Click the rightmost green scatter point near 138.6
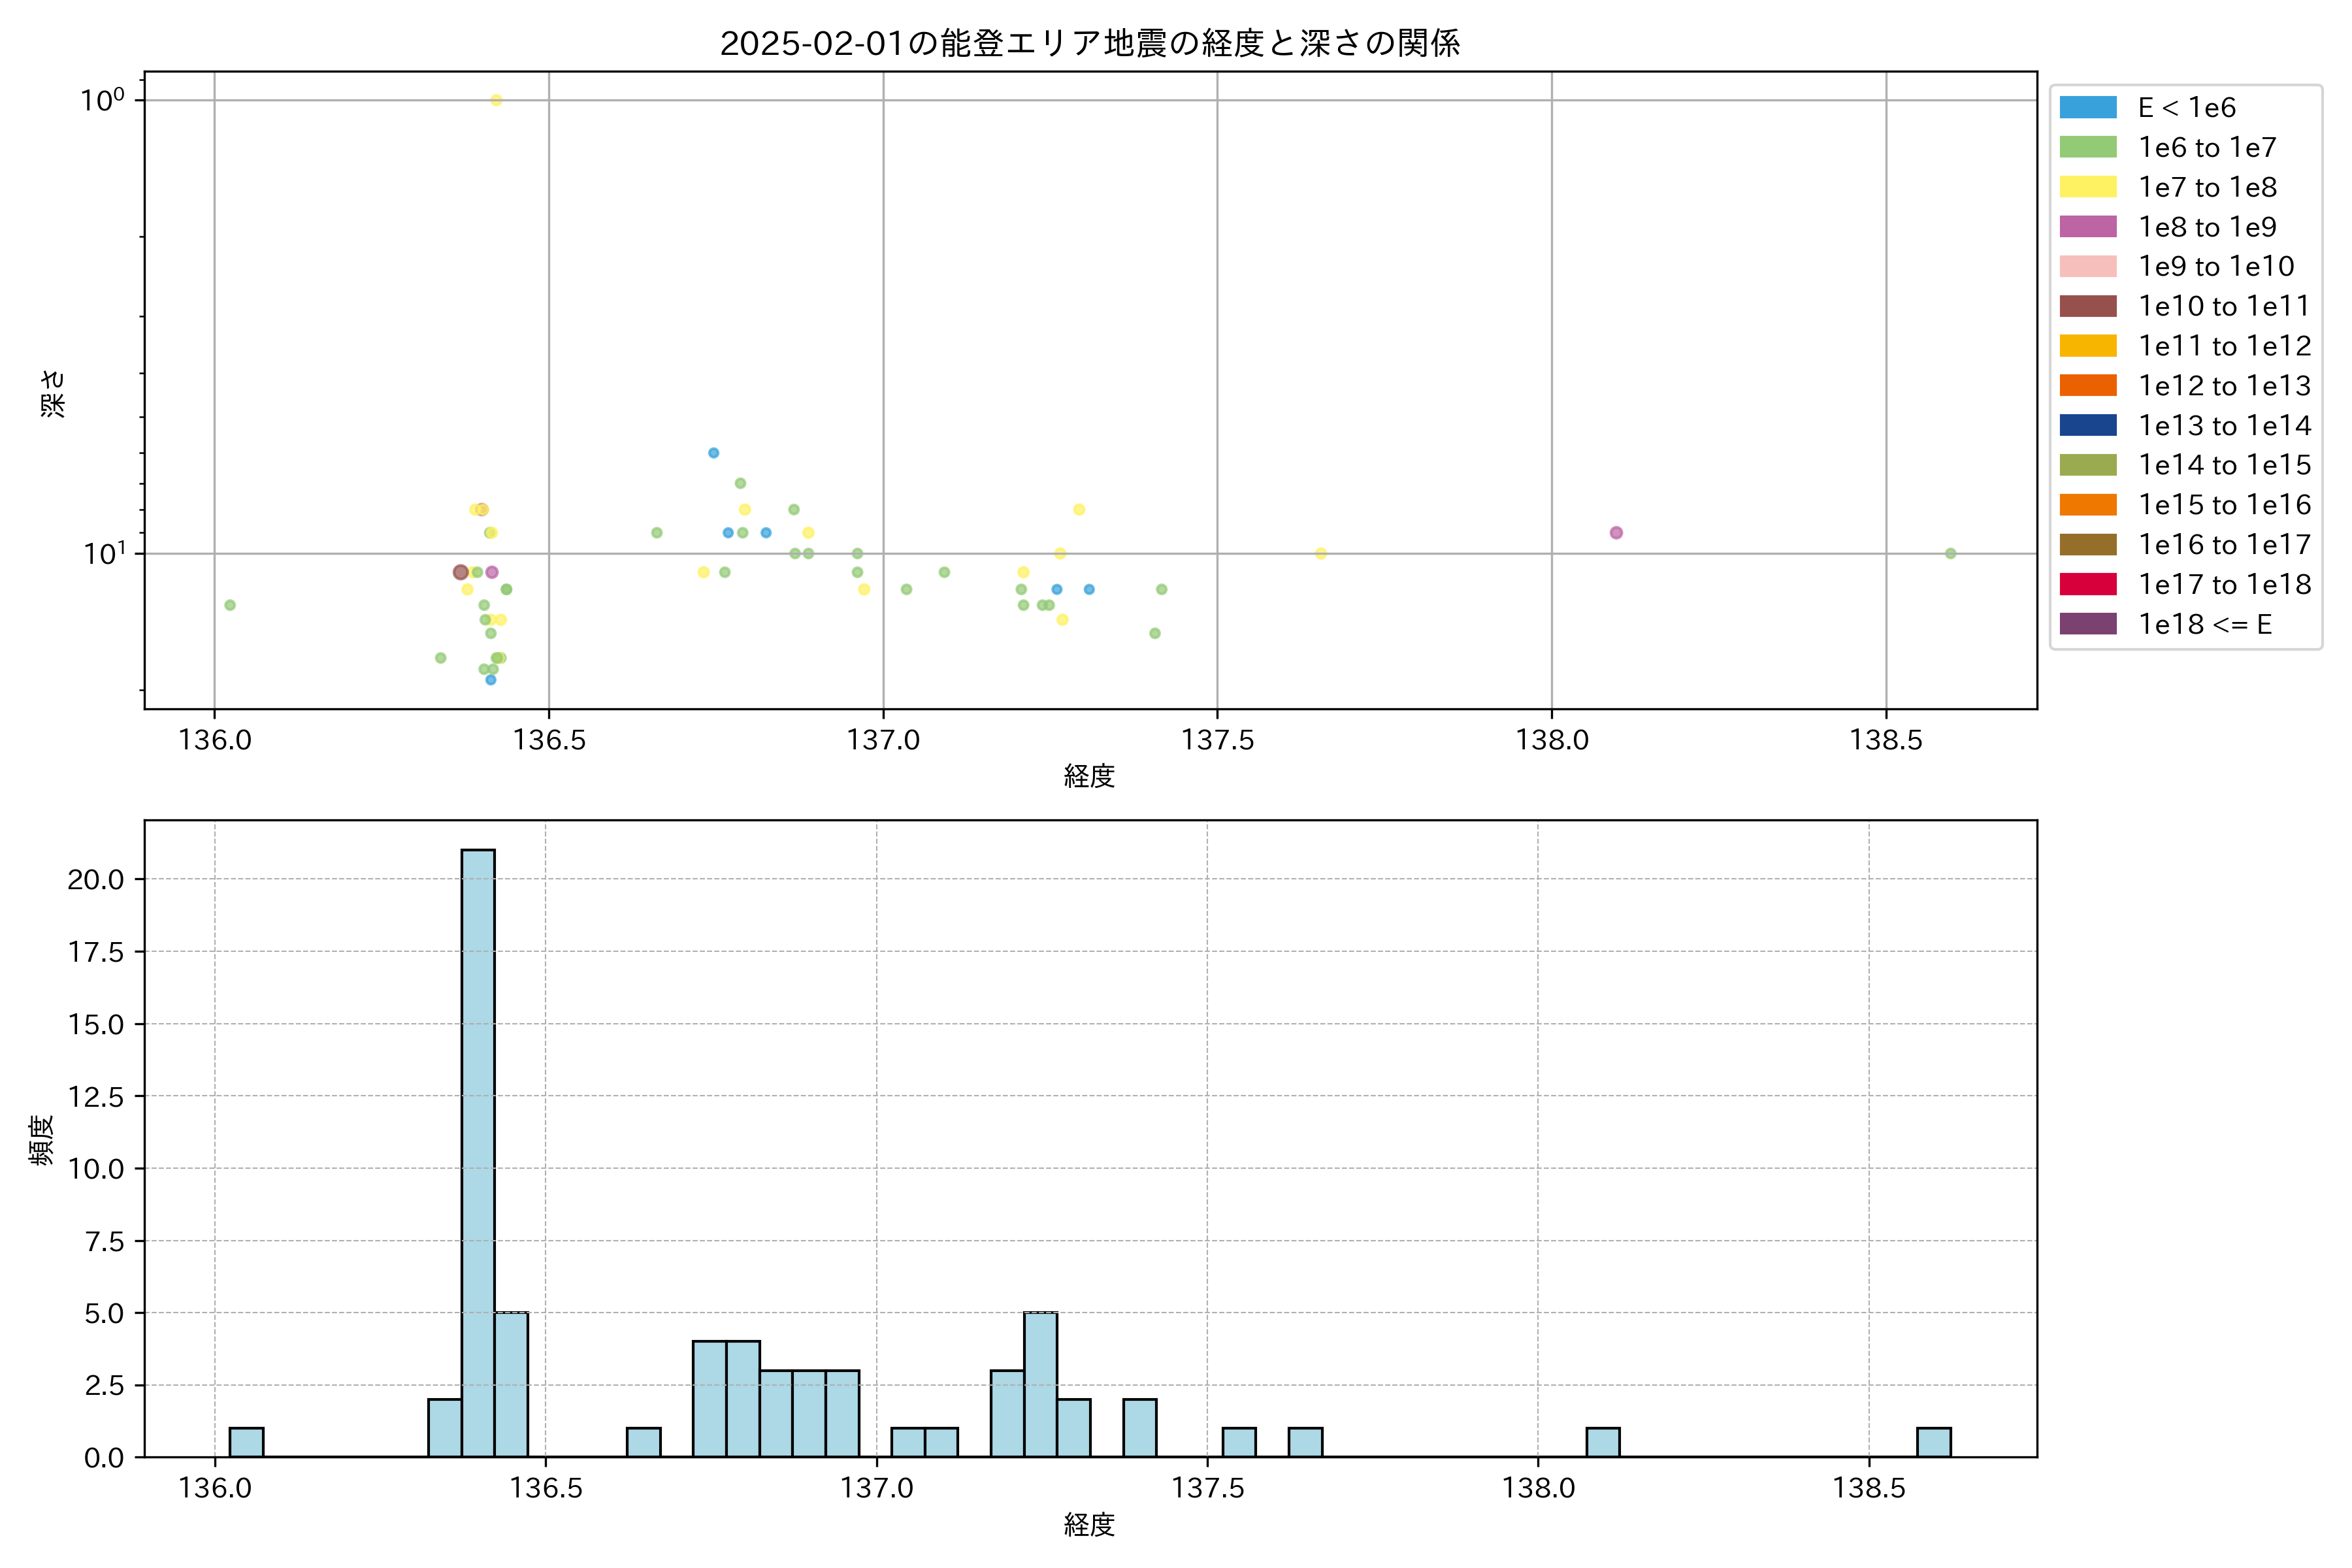Viewport: 2352px width, 1568px height. (1950, 553)
